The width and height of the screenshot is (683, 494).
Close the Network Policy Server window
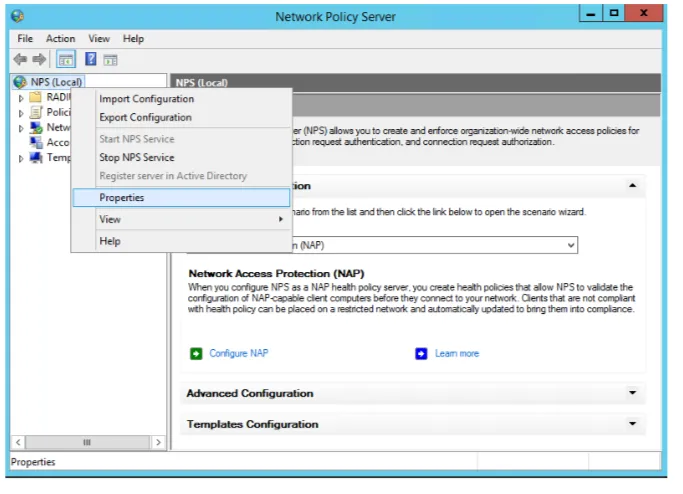tap(643, 14)
